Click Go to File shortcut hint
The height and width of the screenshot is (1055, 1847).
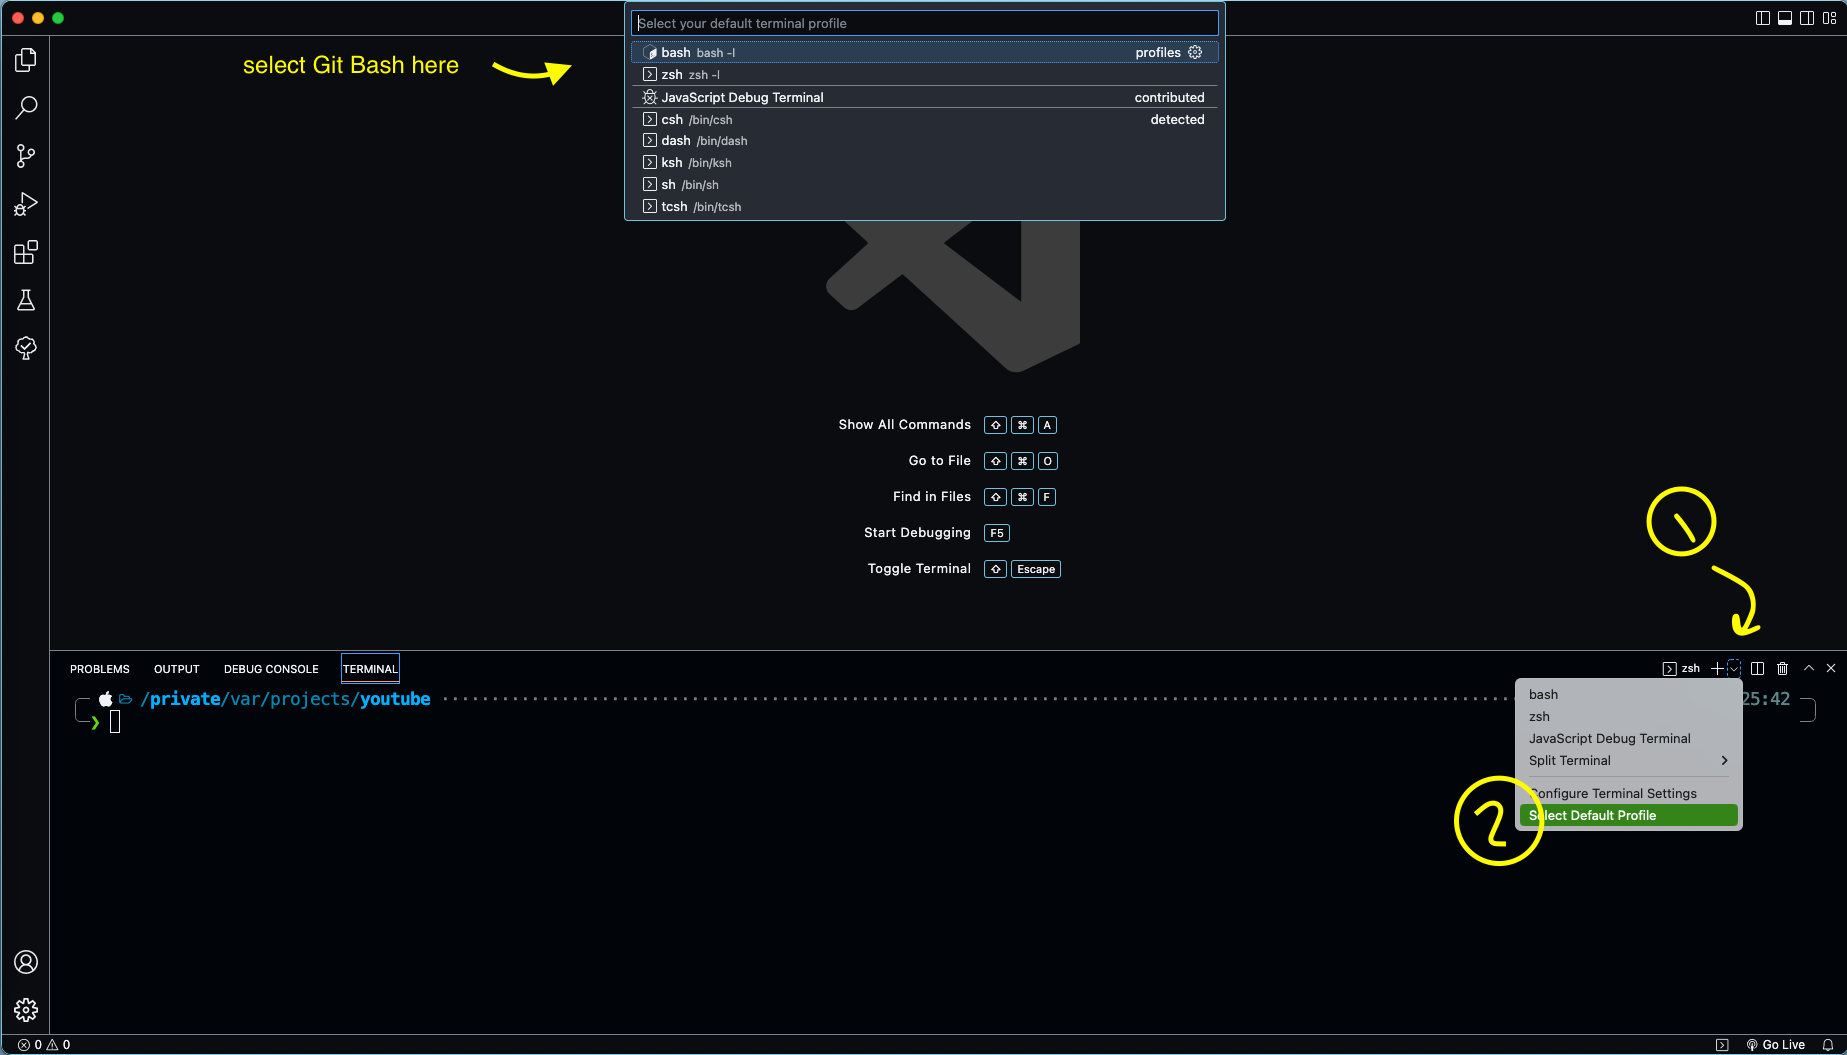click(x=982, y=461)
